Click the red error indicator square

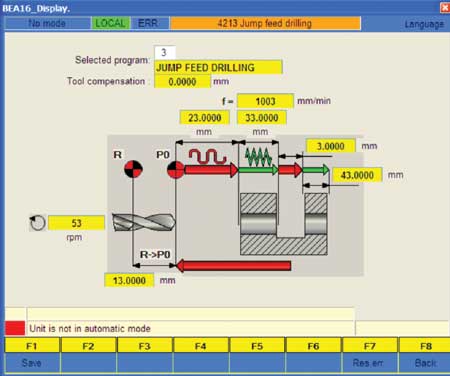tap(15, 328)
